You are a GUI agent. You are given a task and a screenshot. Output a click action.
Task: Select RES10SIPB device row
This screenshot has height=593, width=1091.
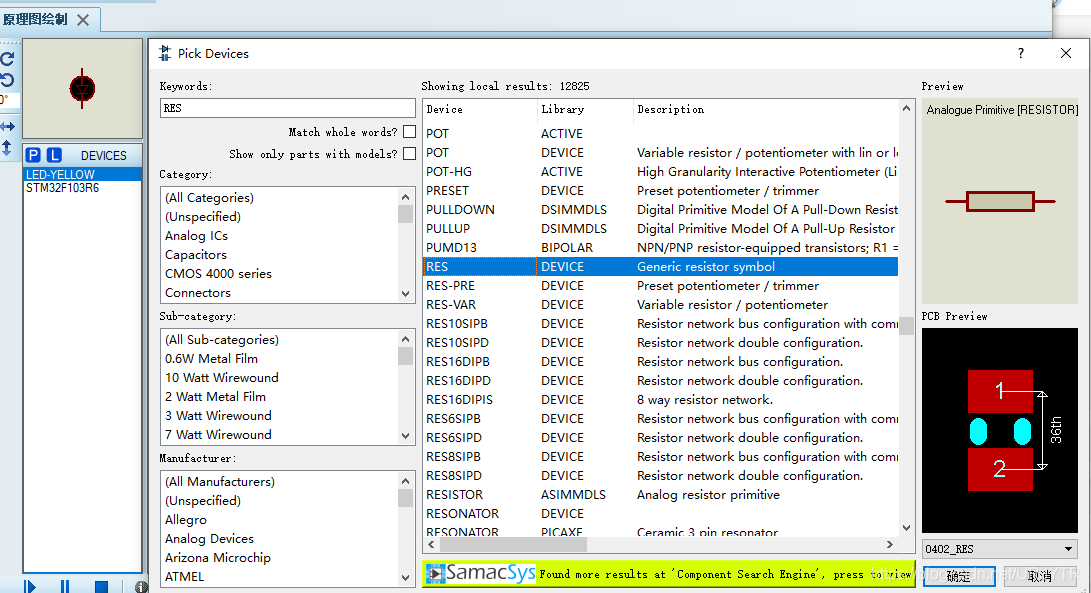pyautogui.click(x=660, y=324)
